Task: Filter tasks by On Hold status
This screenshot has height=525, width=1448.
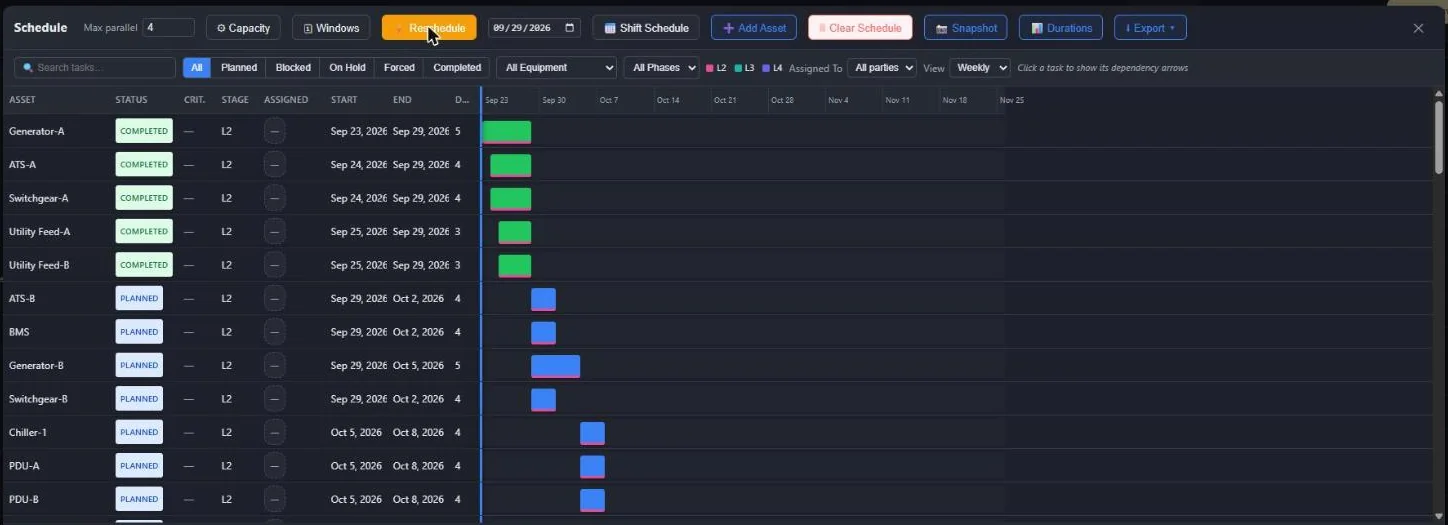Action: 347,68
